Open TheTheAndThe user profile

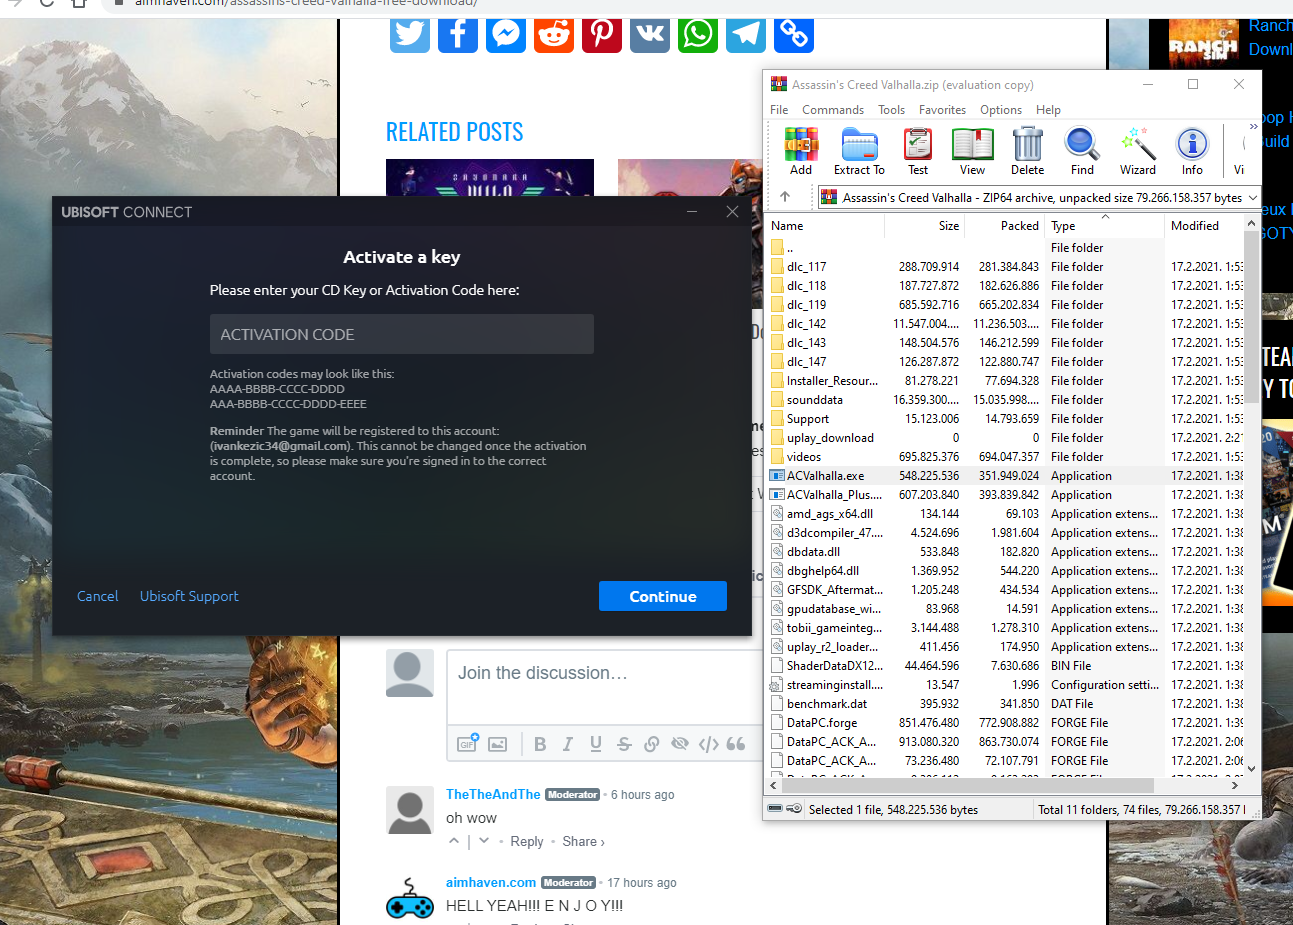point(493,794)
